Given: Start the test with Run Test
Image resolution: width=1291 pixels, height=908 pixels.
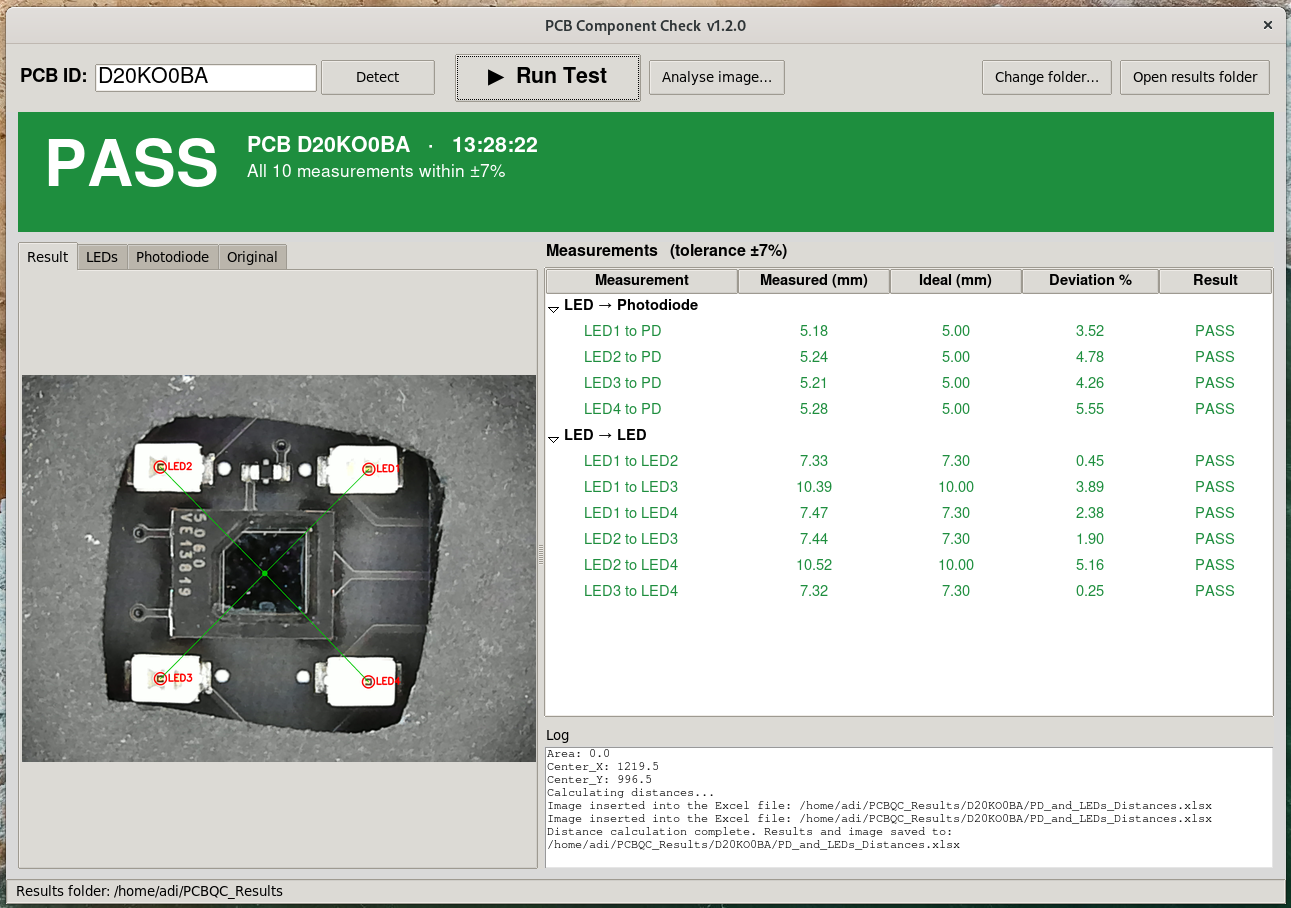Looking at the screenshot, I should click(548, 77).
